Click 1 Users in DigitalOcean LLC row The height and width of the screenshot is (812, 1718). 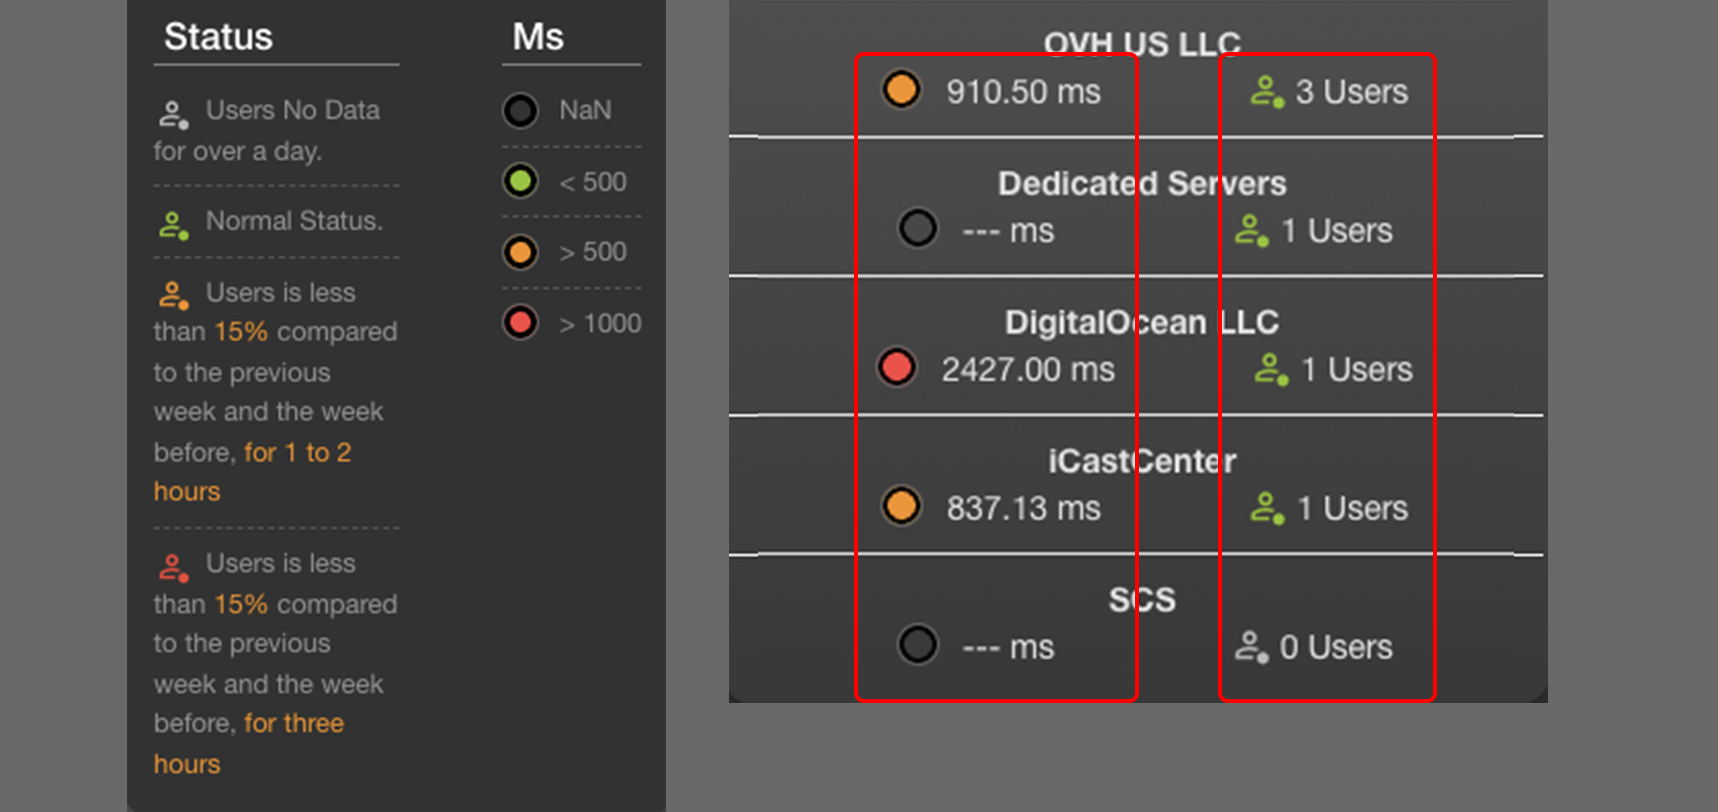[x=1357, y=370]
